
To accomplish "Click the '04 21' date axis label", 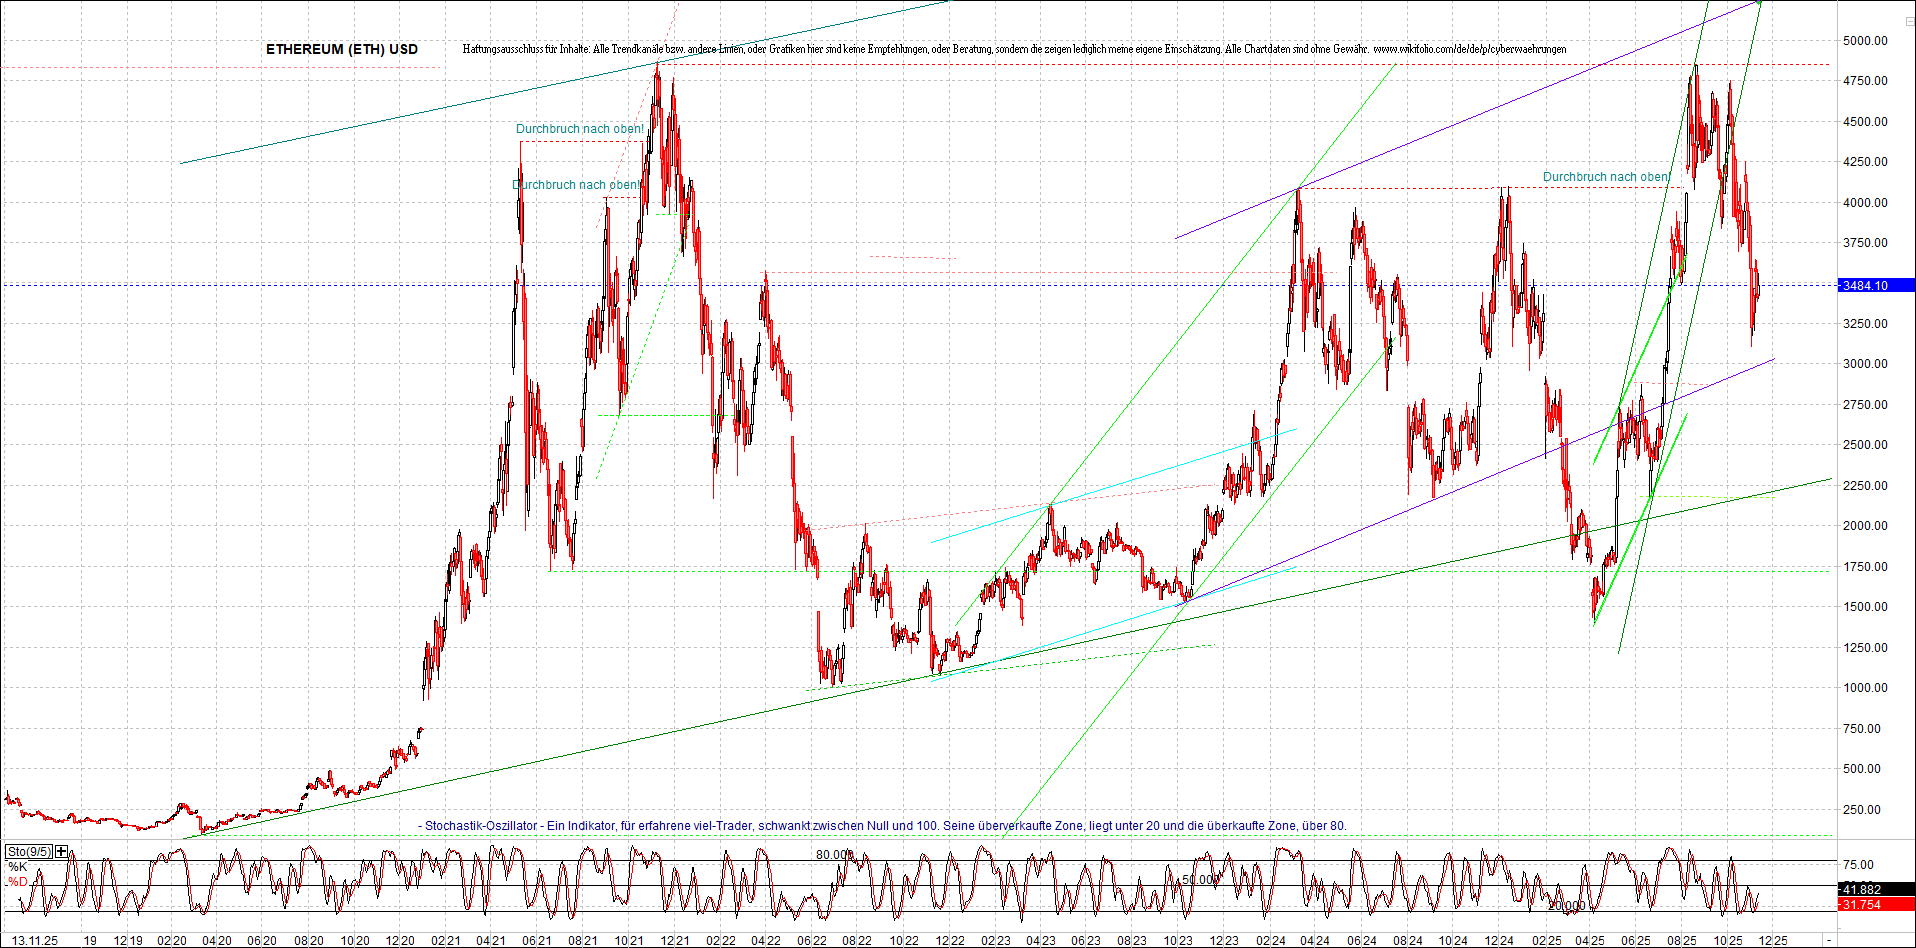I will [490, 941].
